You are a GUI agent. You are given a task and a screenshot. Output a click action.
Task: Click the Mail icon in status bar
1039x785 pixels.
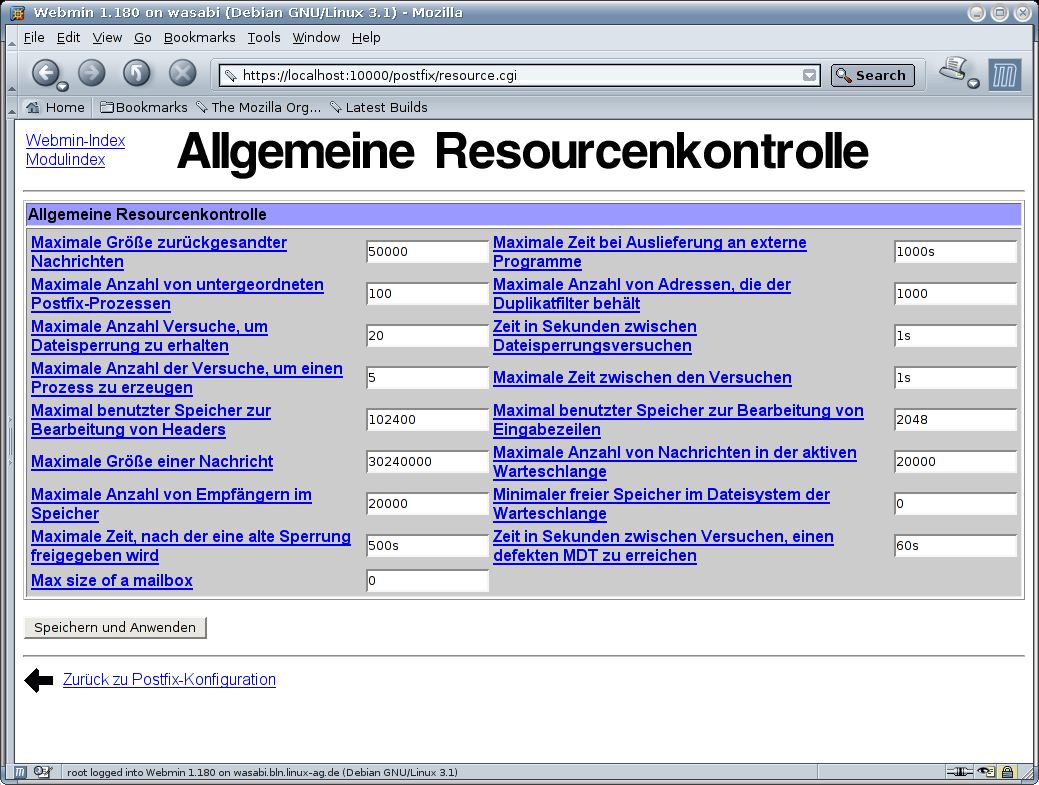43,772
